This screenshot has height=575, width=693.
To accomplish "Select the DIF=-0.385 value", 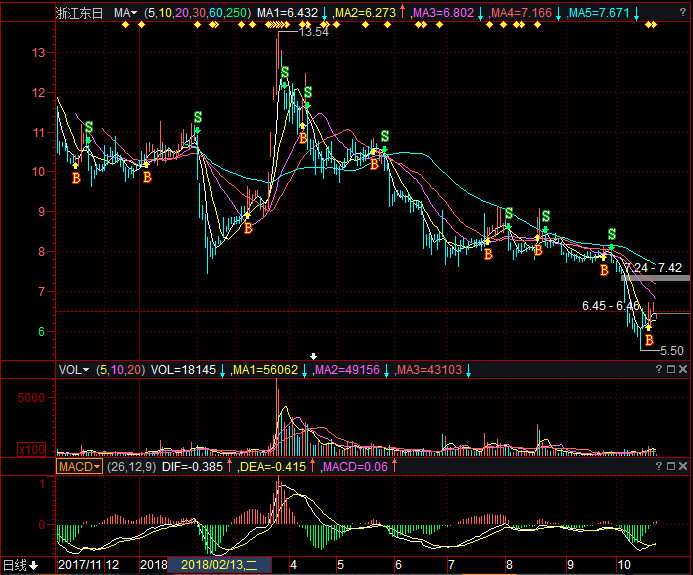I will click(x=192, y=467).
